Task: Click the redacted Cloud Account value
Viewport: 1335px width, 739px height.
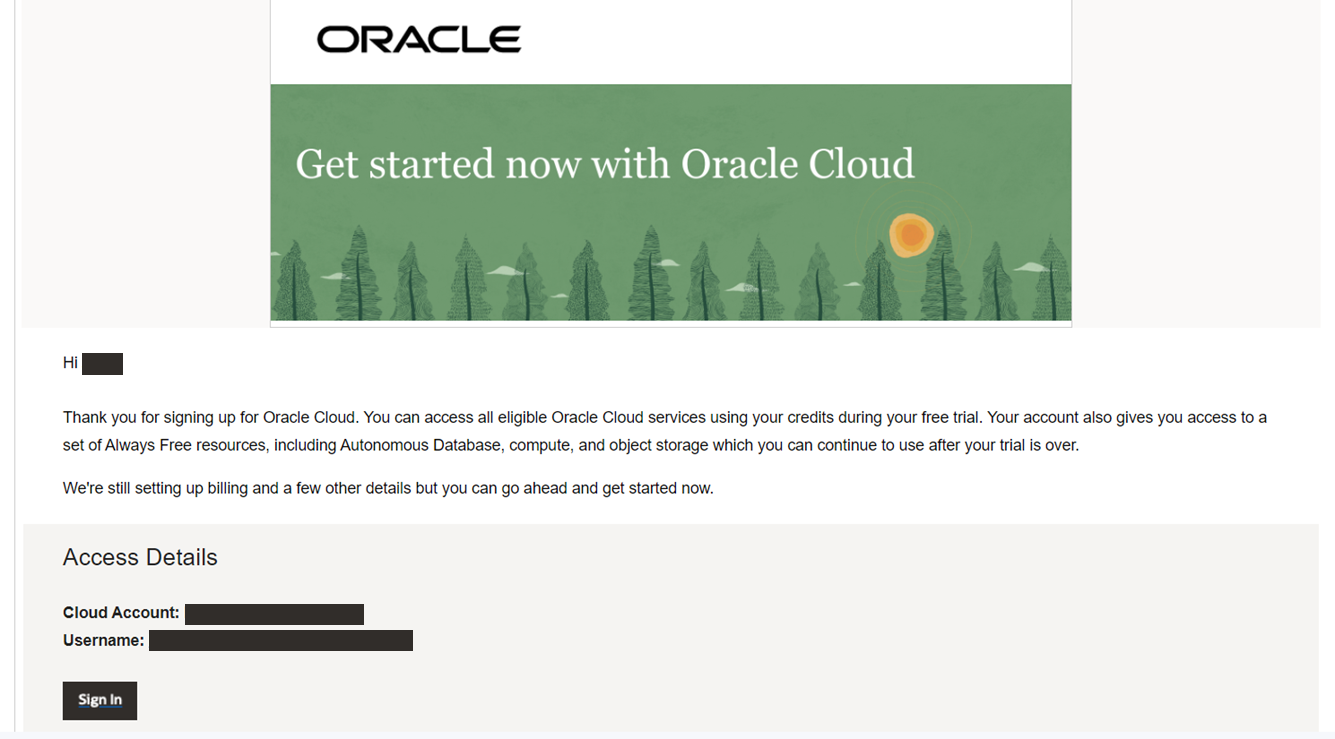Action: pyautogui.click(x=274, y=614)
